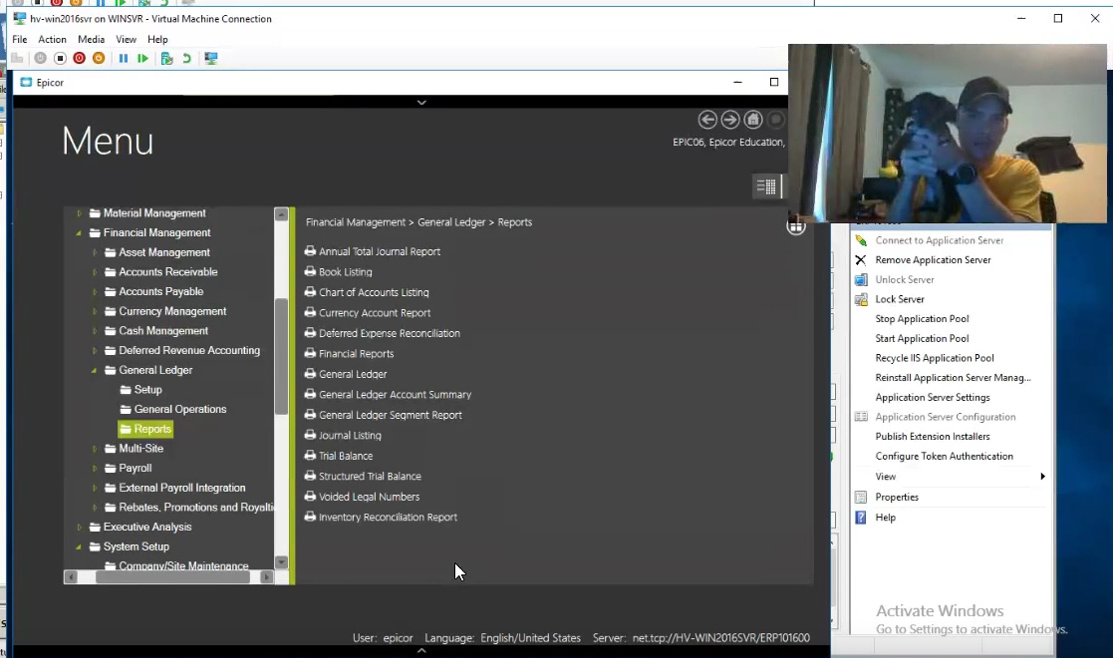Click the Epicor window title icon
This screenshot has height=658, width=1113.
pyautogui.click(x=26, y=82)
